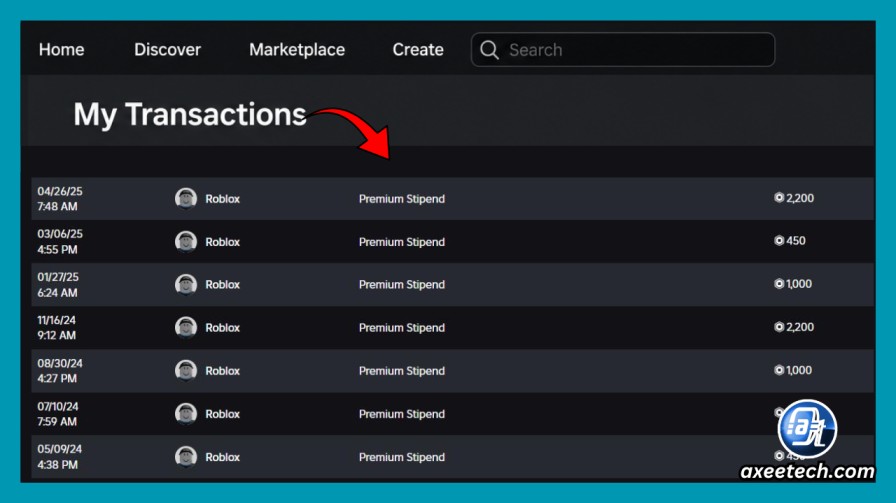The width and height of the screenshot is (896, 503).
Task: Open Roblox link in 04/26/25 row
Action: coord(222,199)
